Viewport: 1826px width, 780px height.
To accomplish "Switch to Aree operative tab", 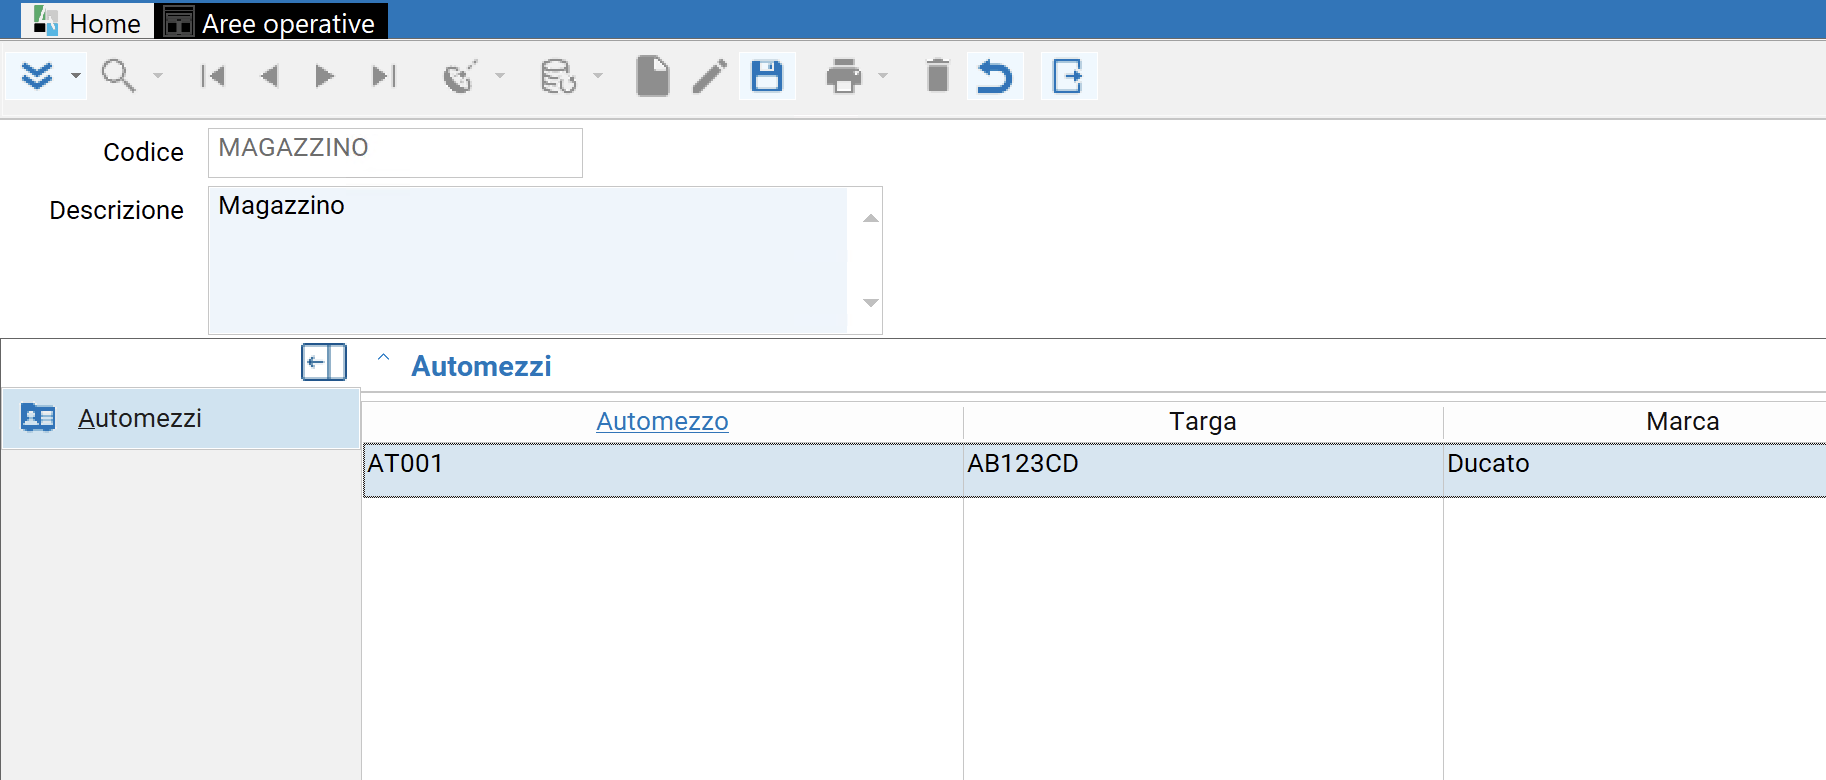I will pyautogui.click(x=271, y=21).
